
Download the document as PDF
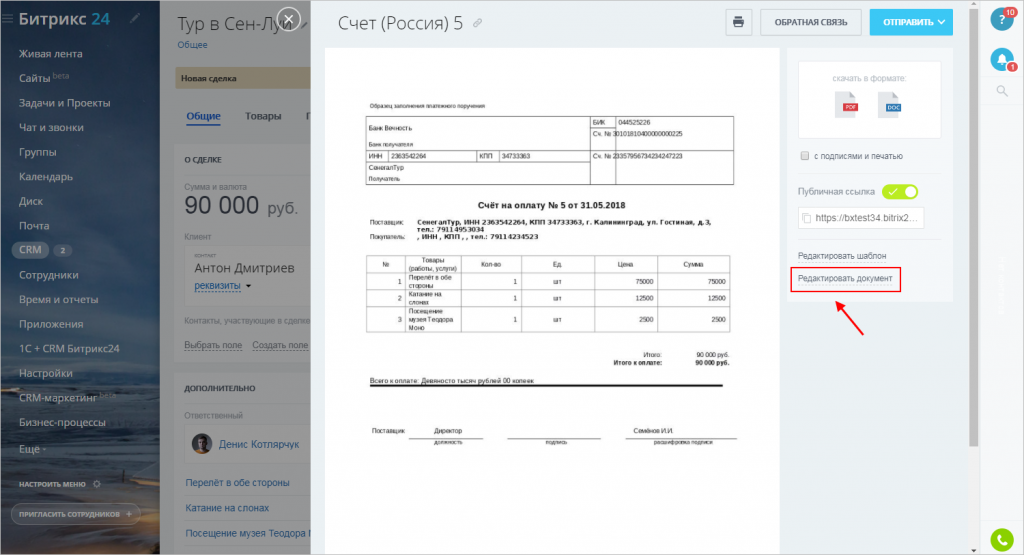847,105
